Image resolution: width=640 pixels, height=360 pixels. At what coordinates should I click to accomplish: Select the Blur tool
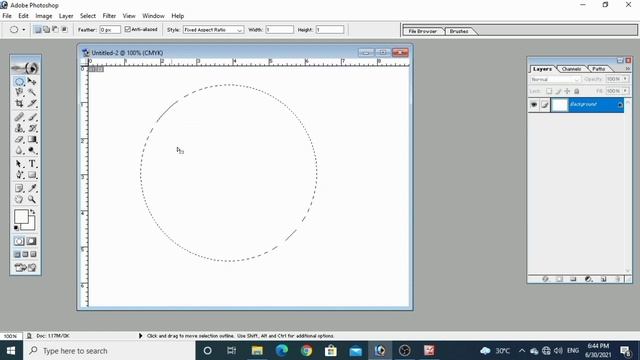click(x=19, y=151)
